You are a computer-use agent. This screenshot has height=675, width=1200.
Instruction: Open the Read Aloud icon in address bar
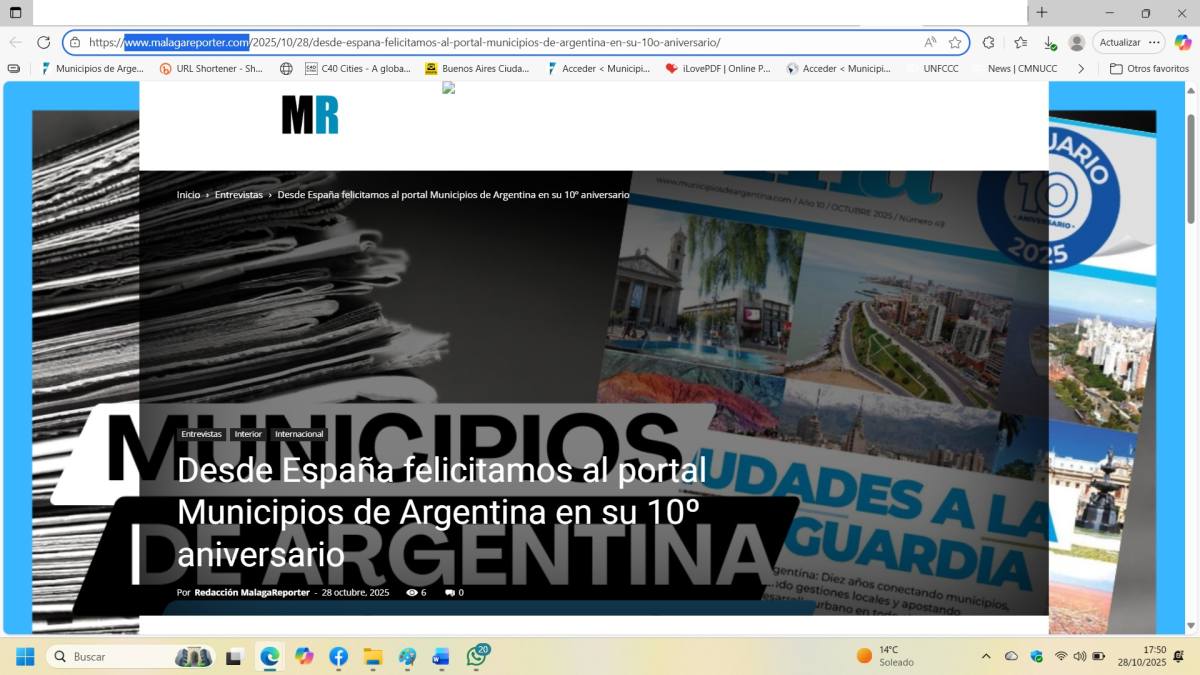click(x=930, y=42)
